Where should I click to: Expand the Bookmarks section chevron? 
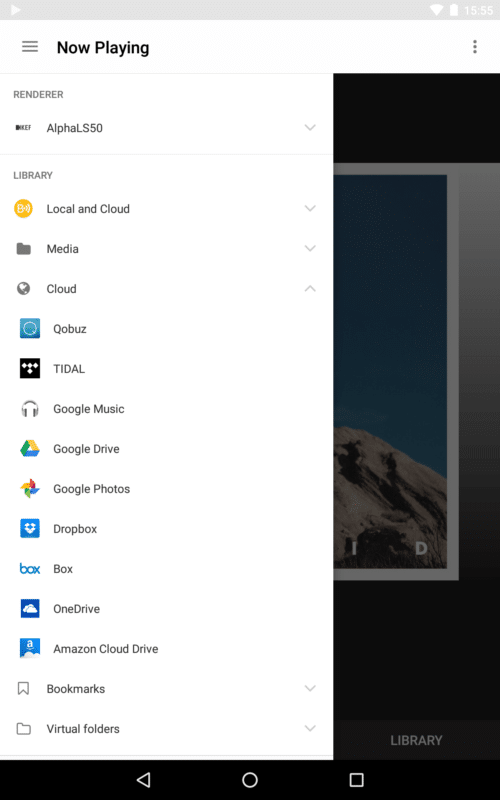point(310,688)
